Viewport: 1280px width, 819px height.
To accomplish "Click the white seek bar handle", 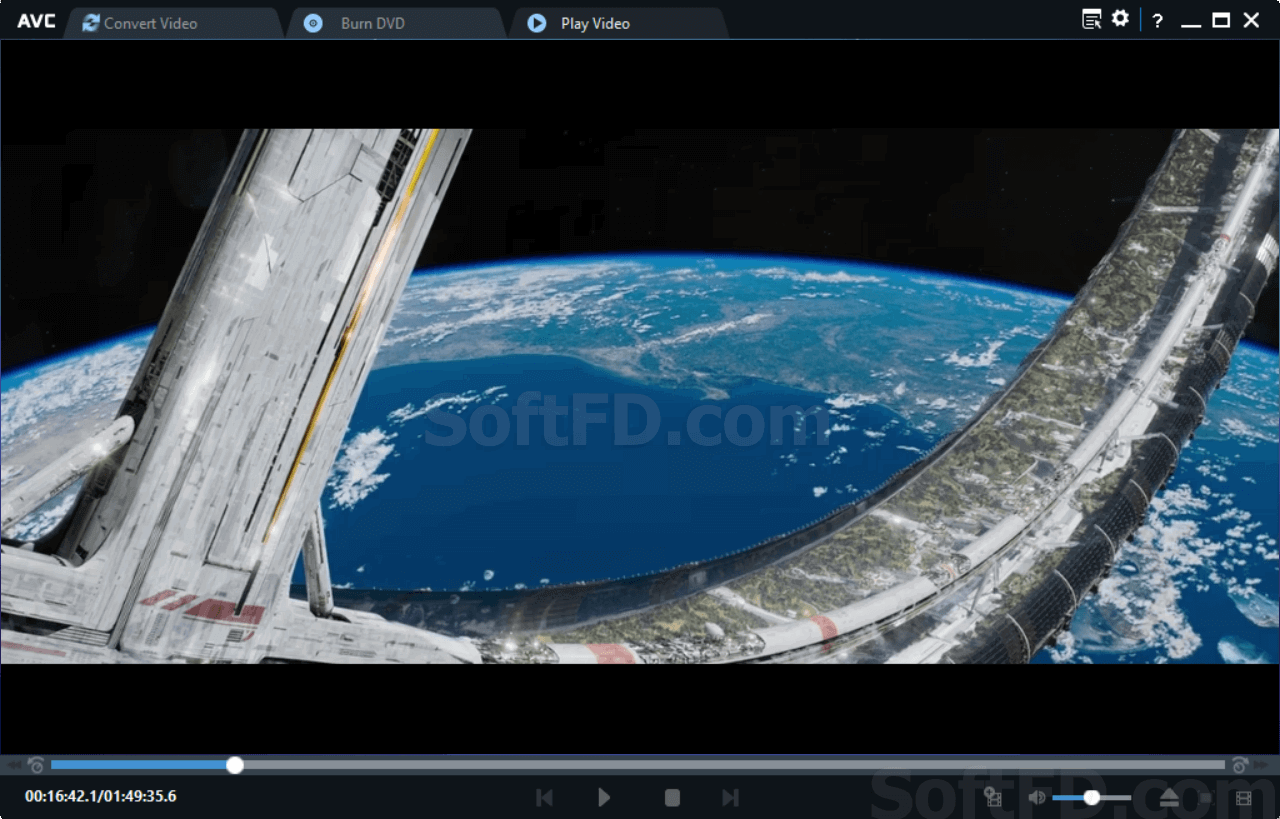I will click(235, 765).
